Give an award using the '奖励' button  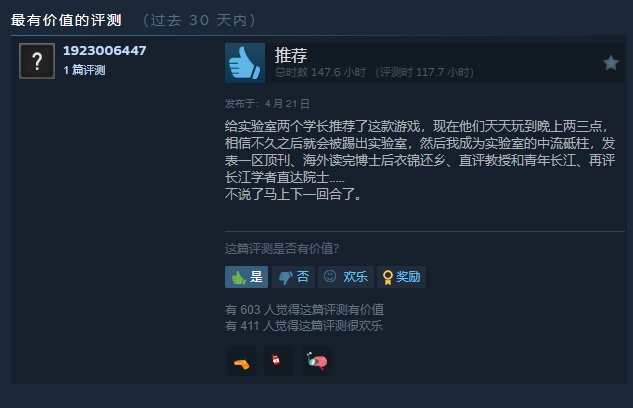tap(401, 277)
